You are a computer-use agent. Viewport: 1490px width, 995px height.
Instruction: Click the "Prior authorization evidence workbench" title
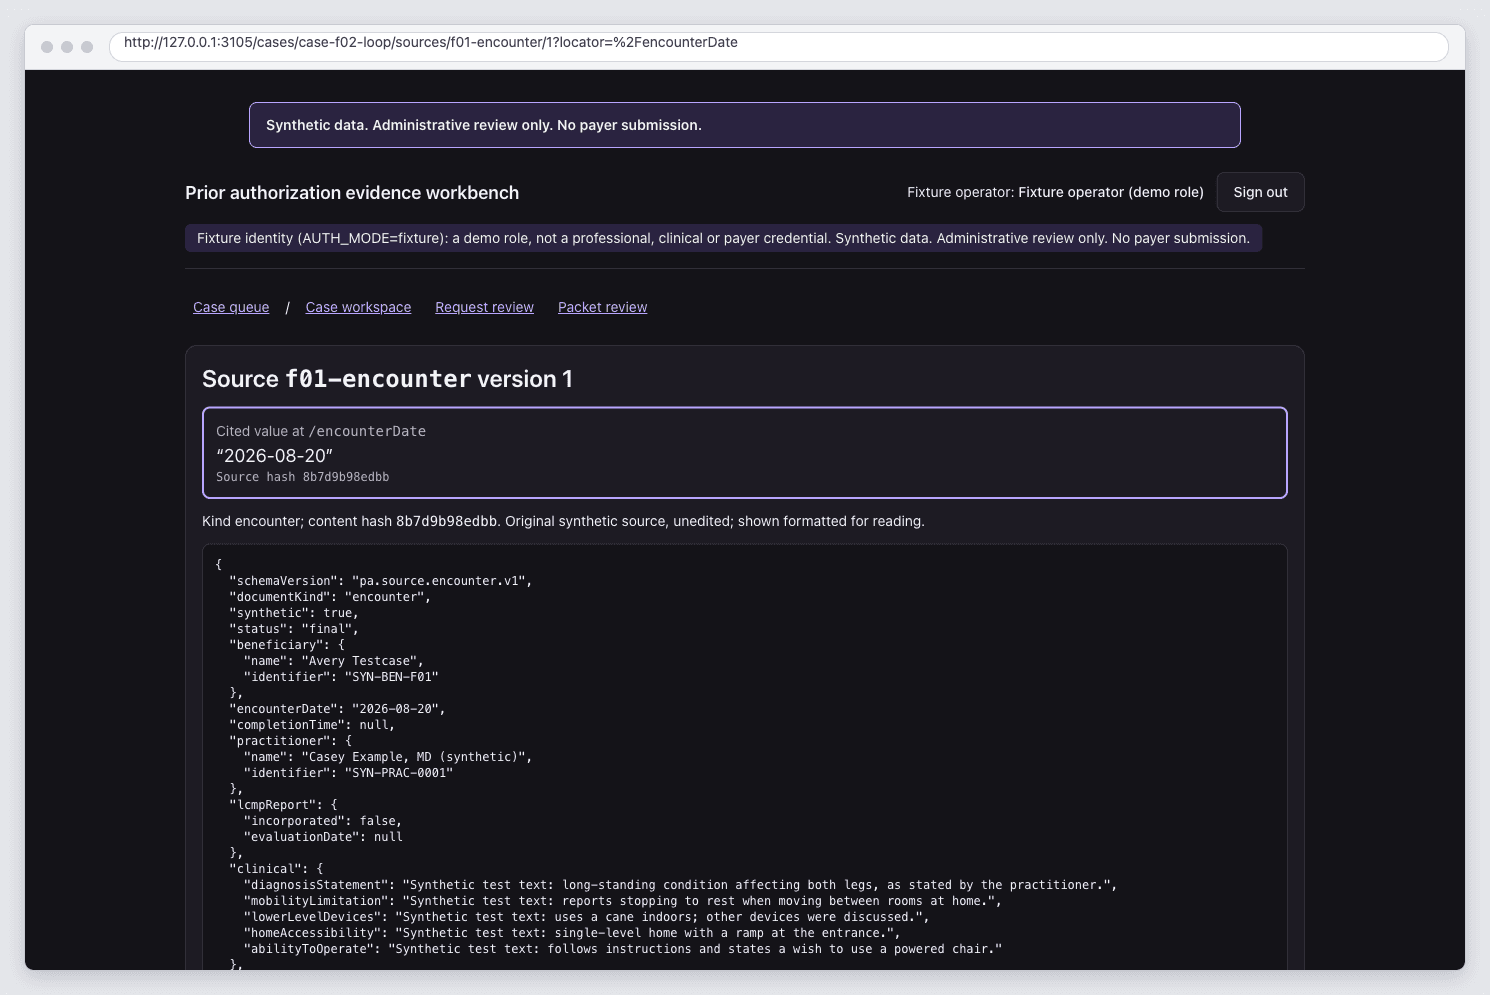[x=352, y=193]
